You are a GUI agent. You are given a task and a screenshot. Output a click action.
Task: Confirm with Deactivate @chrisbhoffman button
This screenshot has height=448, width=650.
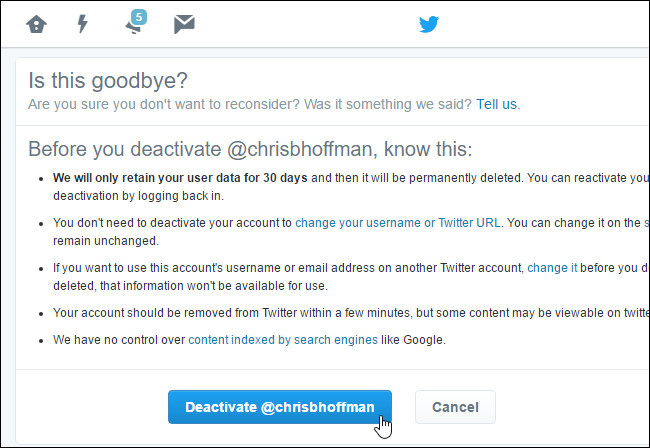coord(280,407)
